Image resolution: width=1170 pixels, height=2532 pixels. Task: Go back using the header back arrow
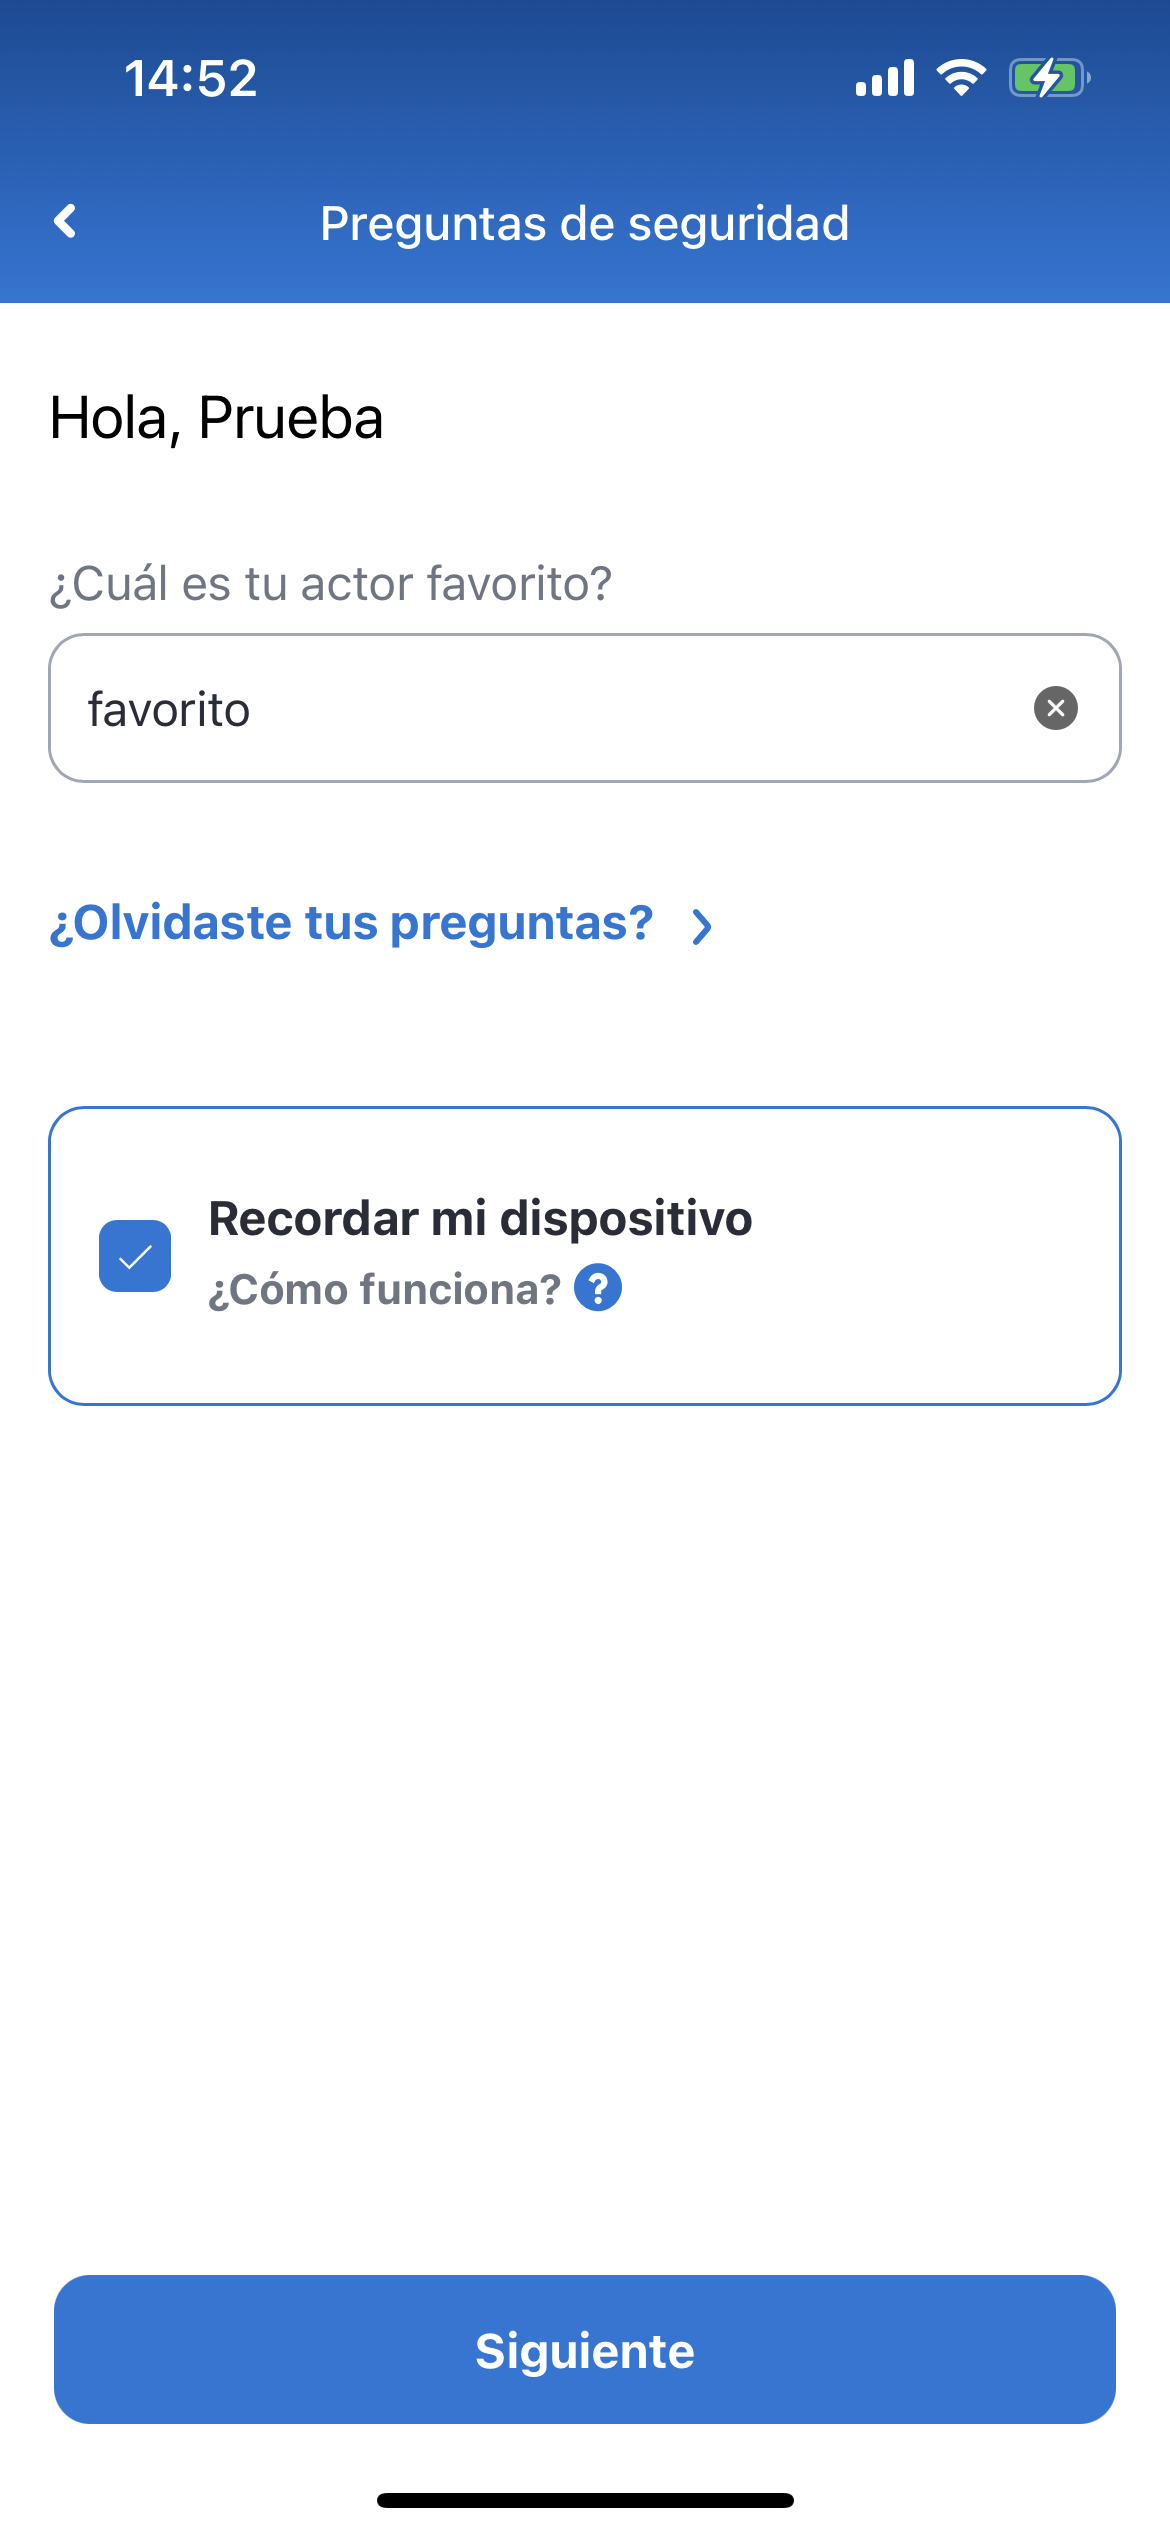point(66,222)
